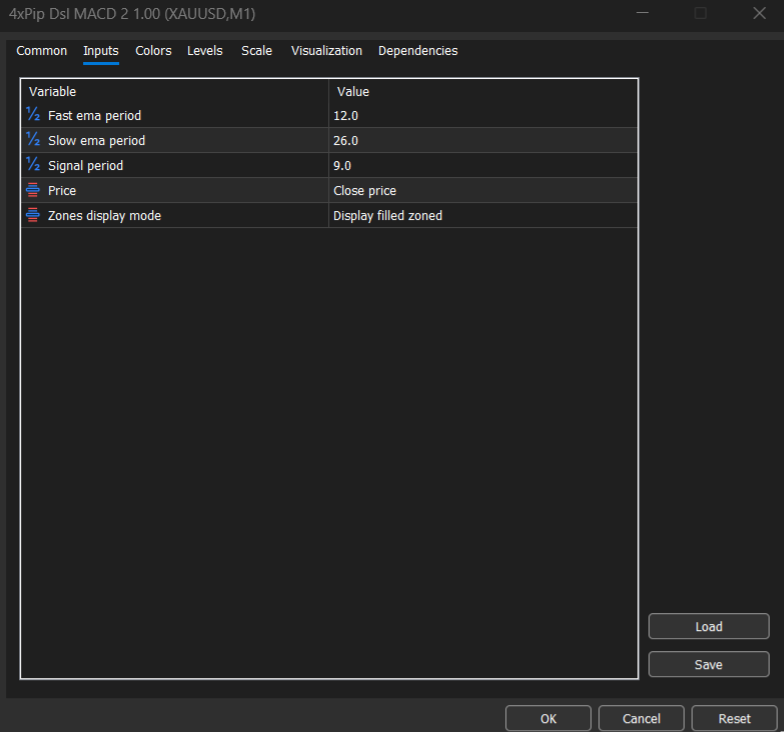
Task: Open the Dependencies tab
Action: [x=418, y=51]
